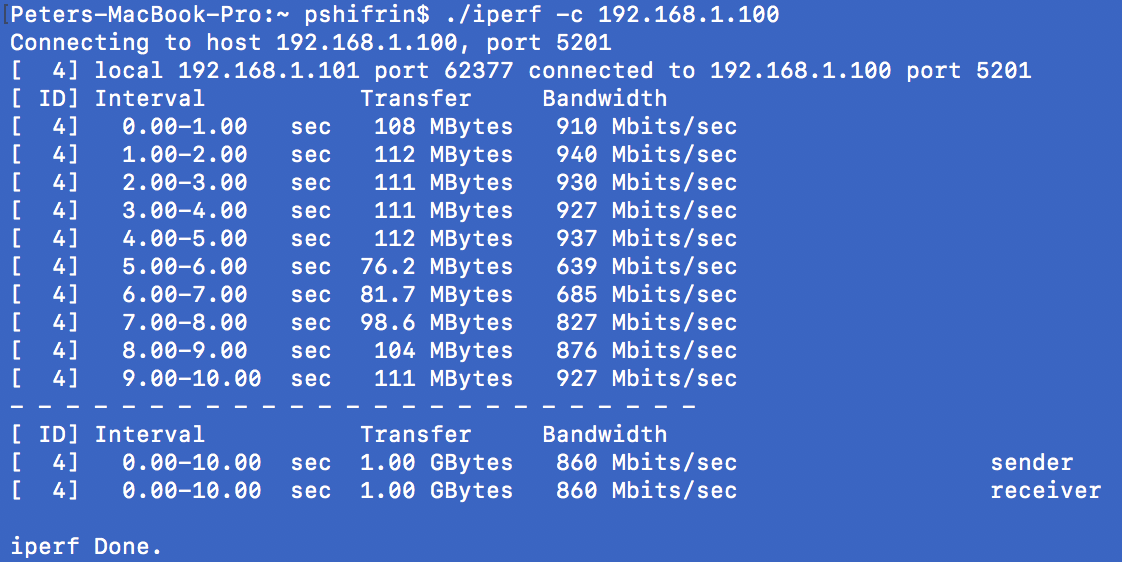The image size is (1122, 562).
Task: Click the 639 Mbits/sec bandwidth value
Action: (x=647, y=266)
